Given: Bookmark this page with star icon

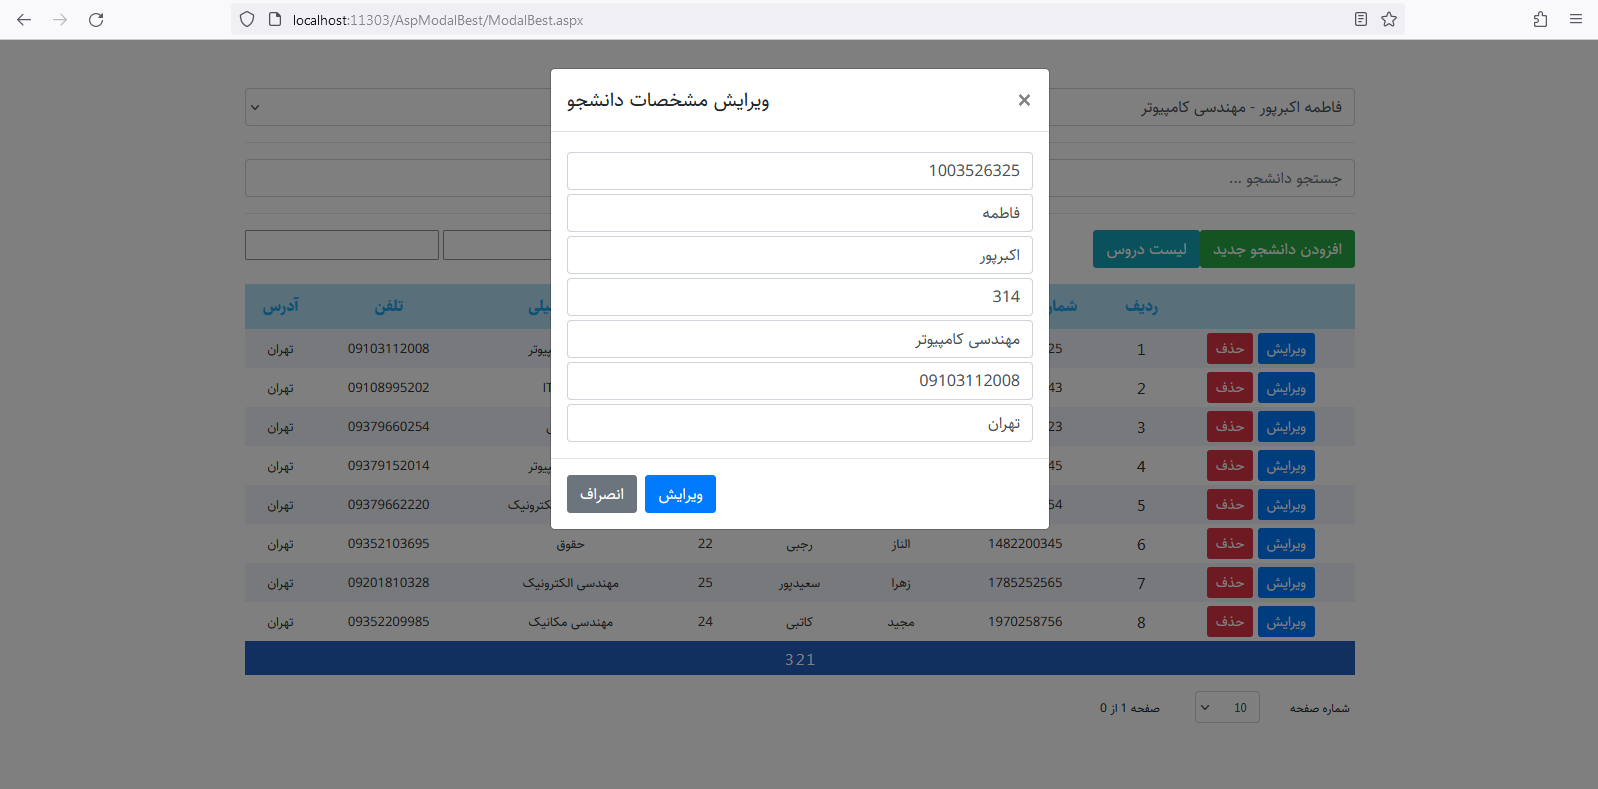Looking at the screenshot, I should point(1389,20).
